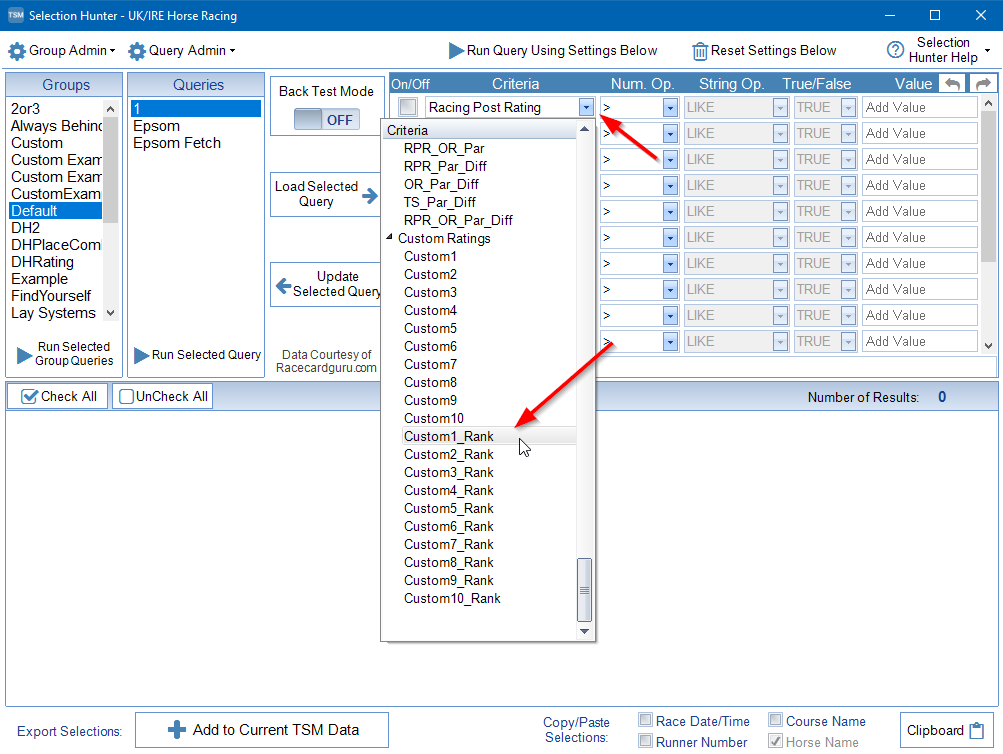Click the redo arrow above Value column

tap(983, 85)
